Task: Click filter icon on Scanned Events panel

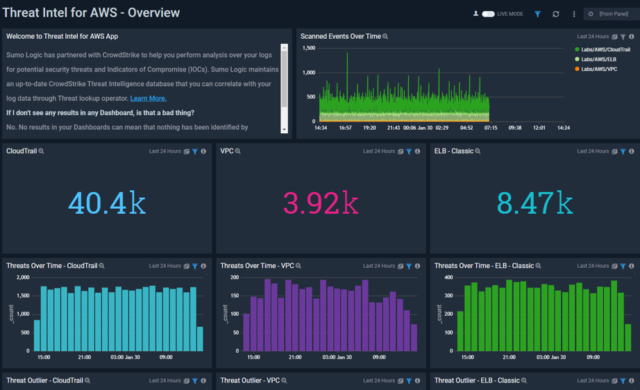Action: point(623,37)
